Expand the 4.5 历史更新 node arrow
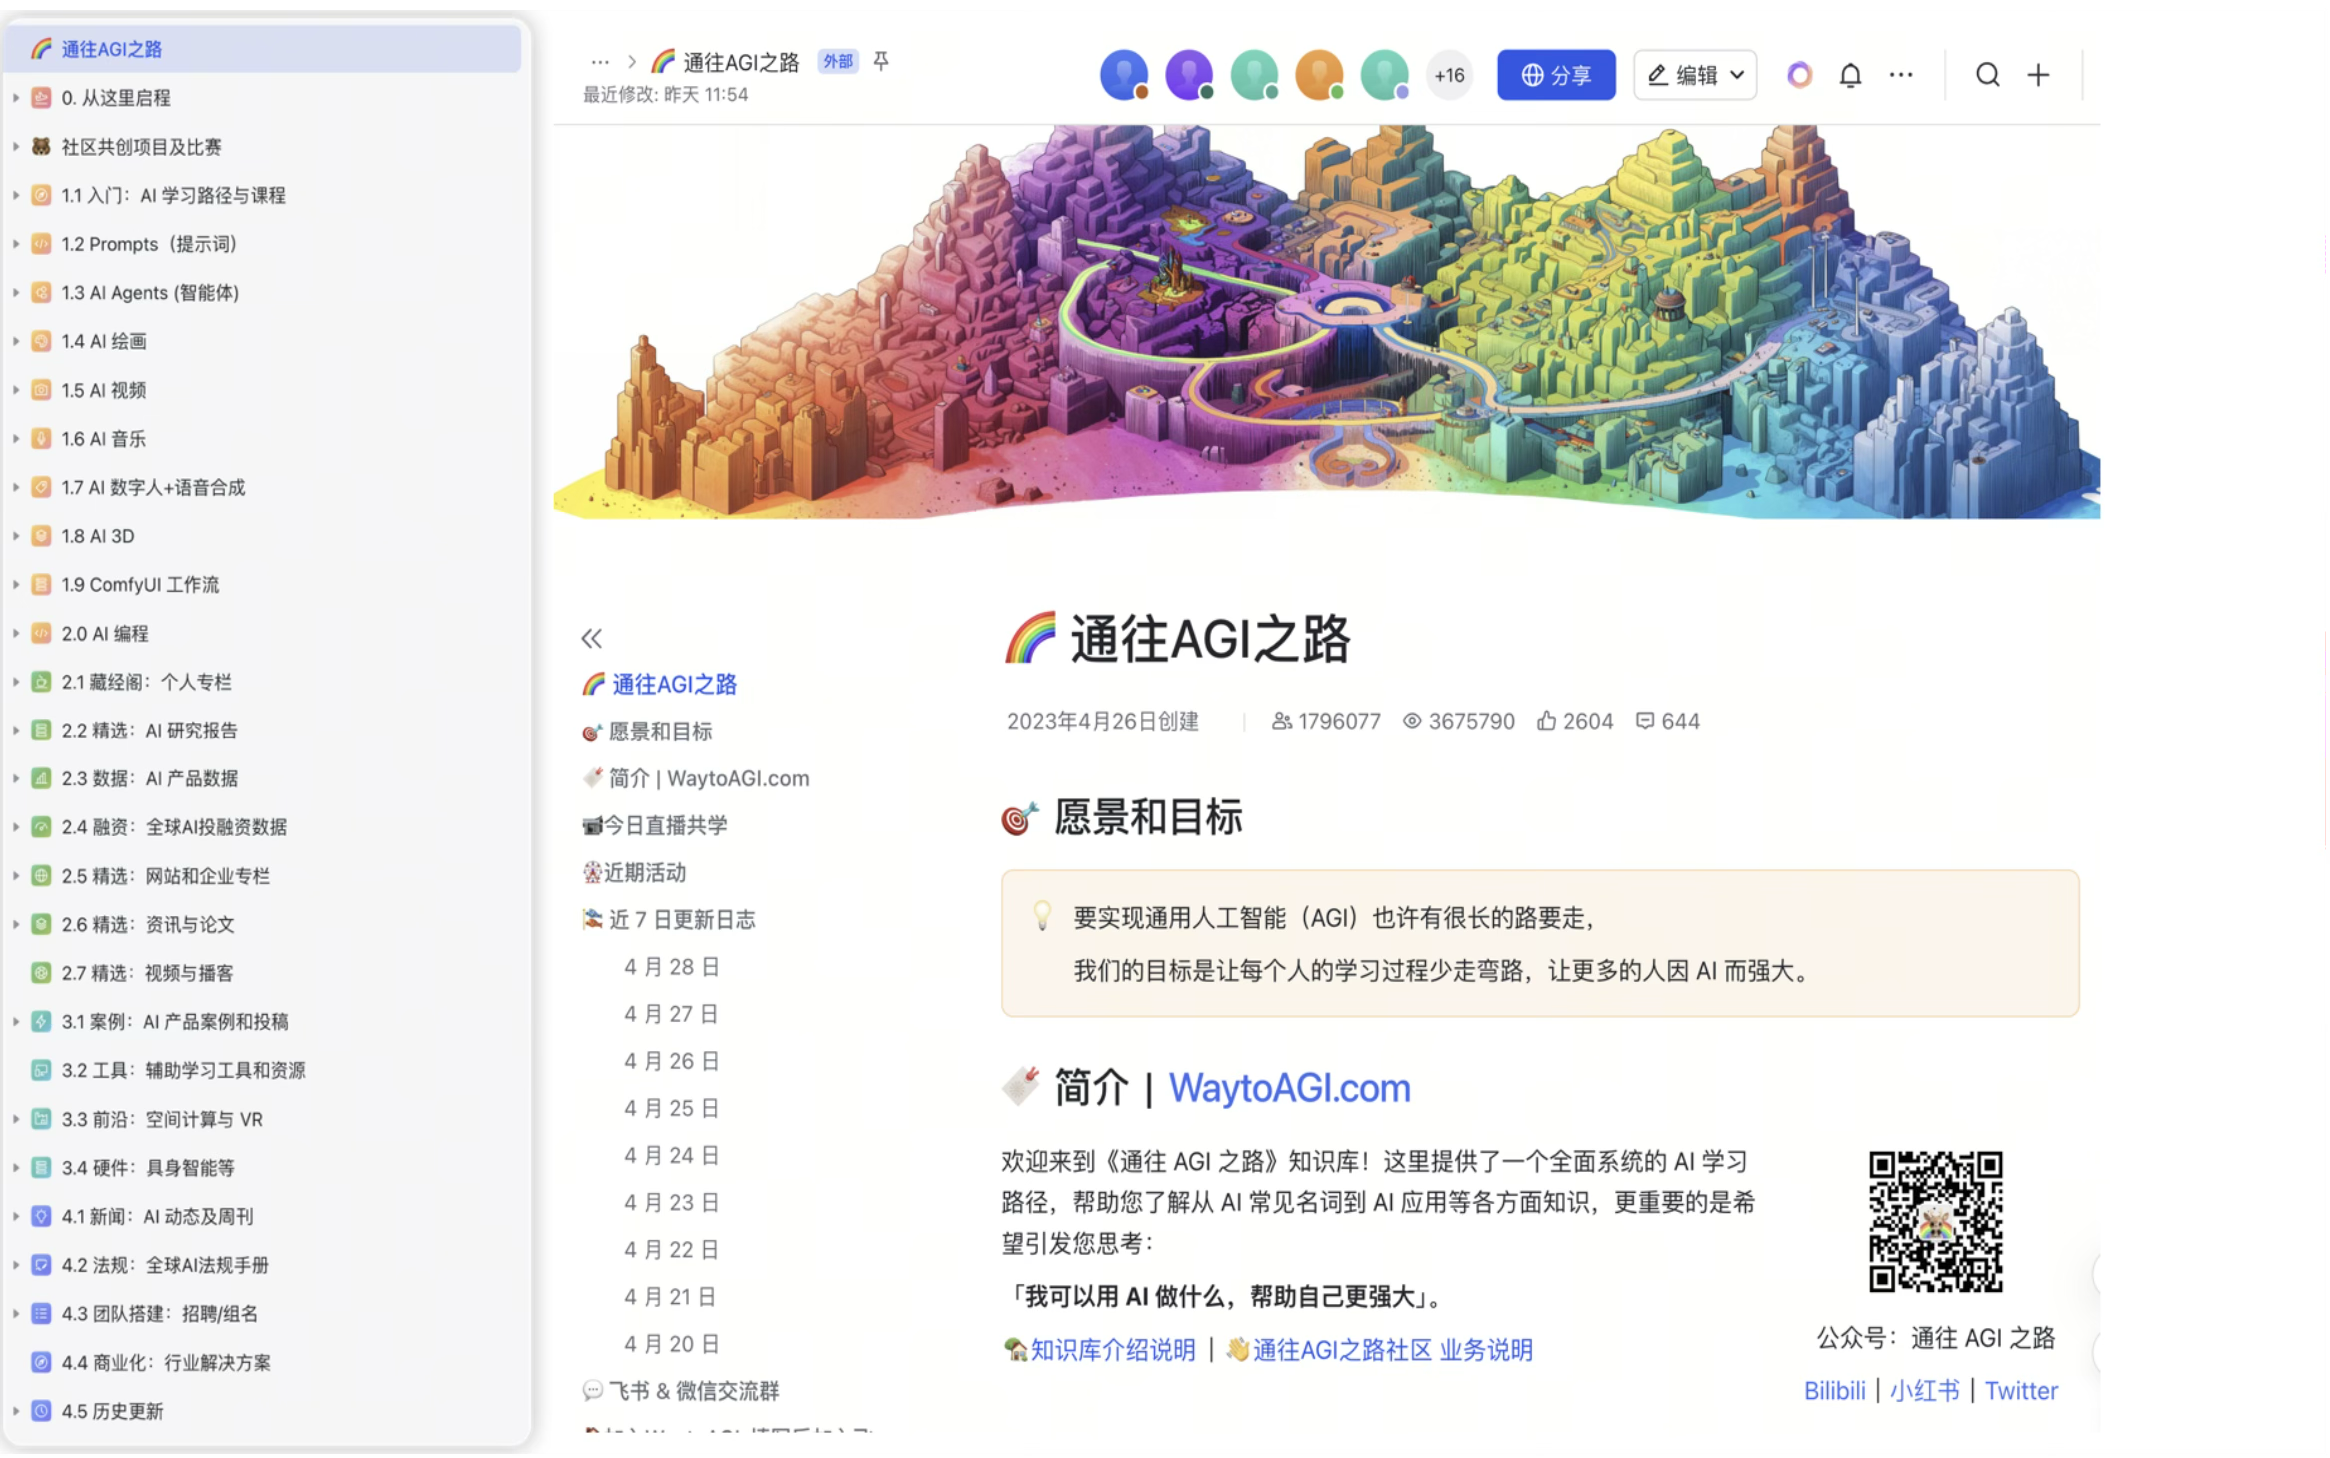2330x1458 pixels. pos(16,1411)
